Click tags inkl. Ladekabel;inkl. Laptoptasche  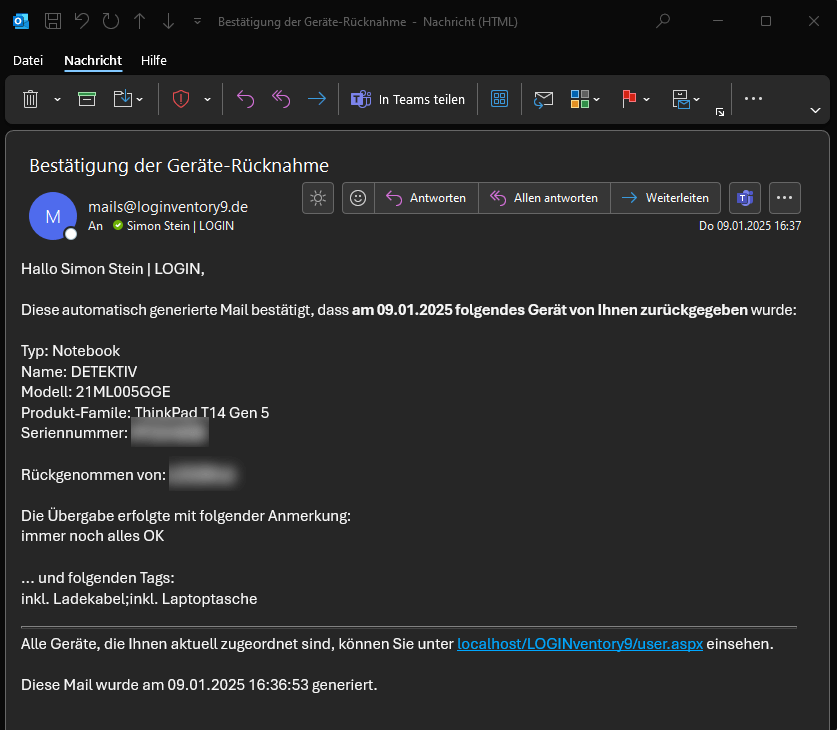tap(139, 599)
